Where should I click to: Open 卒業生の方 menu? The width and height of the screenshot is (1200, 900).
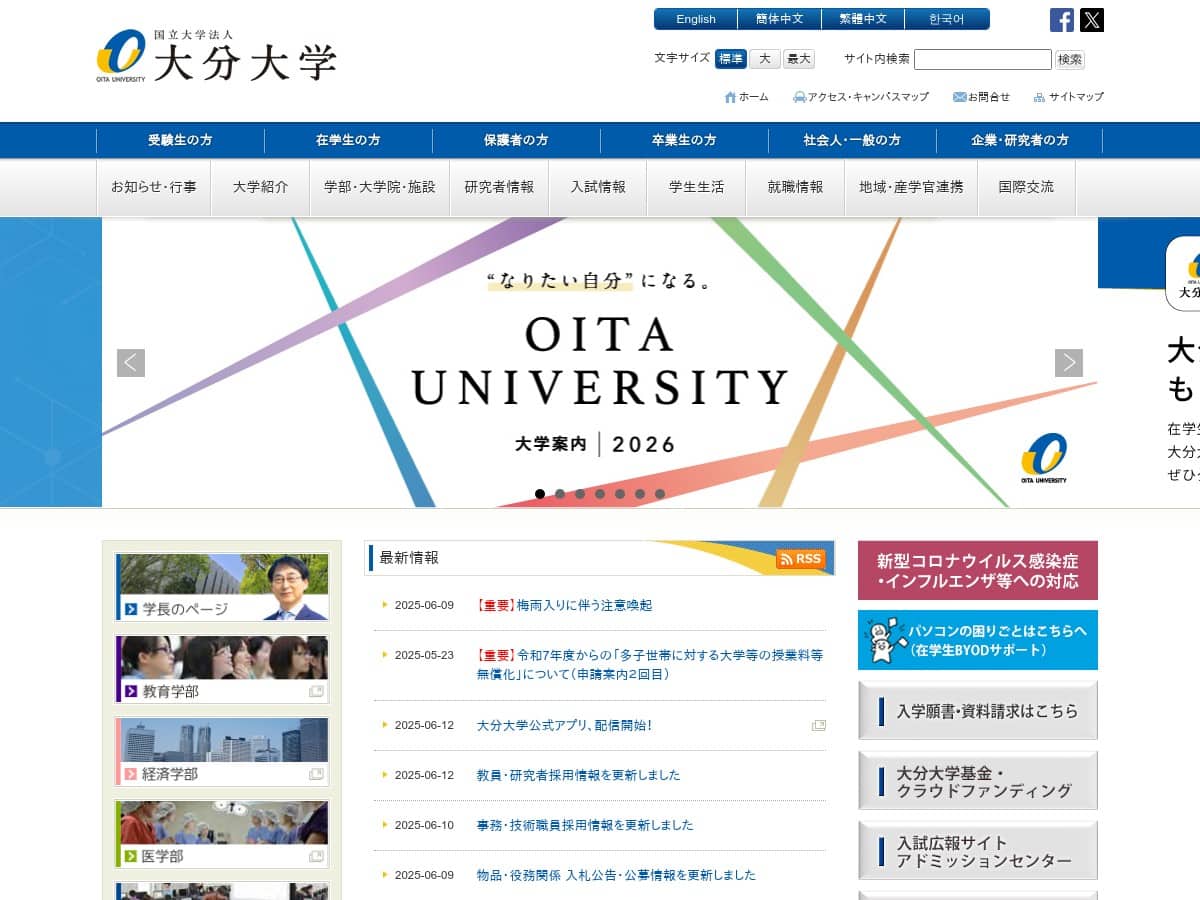[684, 140]
